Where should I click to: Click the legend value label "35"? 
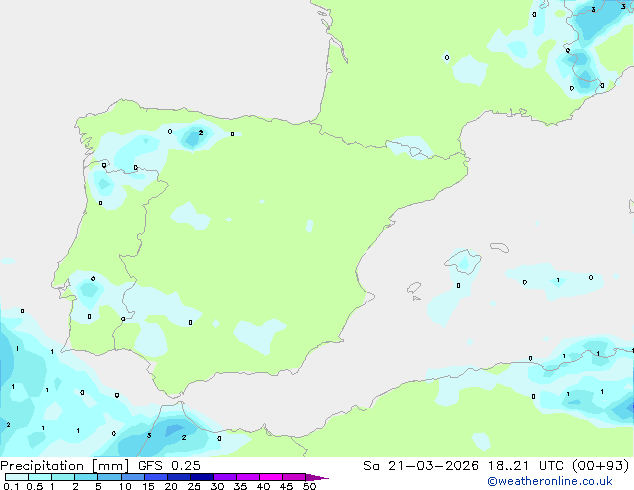coord(240,486)
